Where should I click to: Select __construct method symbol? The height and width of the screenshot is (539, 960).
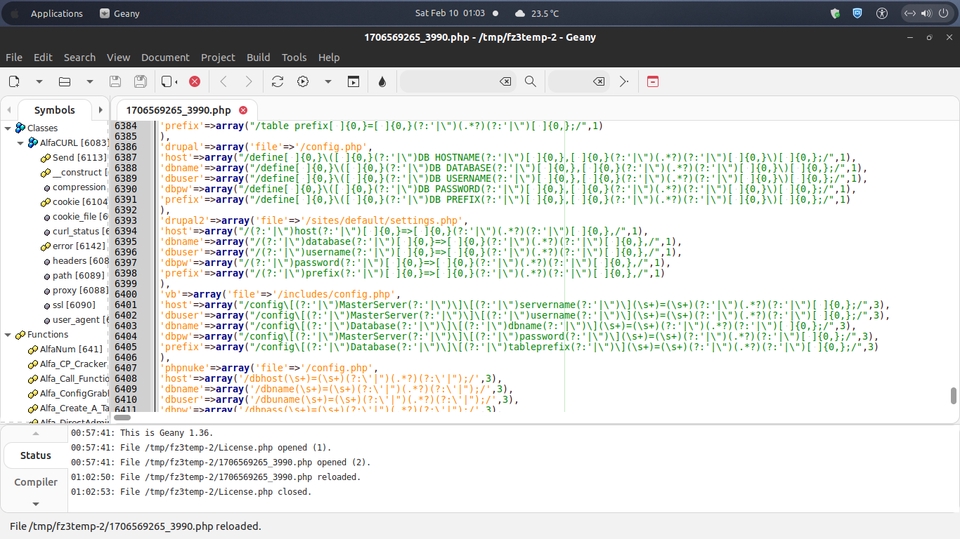80,172
